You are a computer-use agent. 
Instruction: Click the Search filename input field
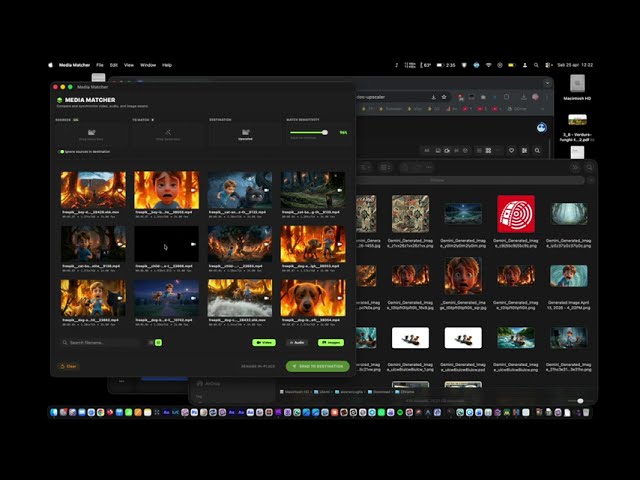100,342
